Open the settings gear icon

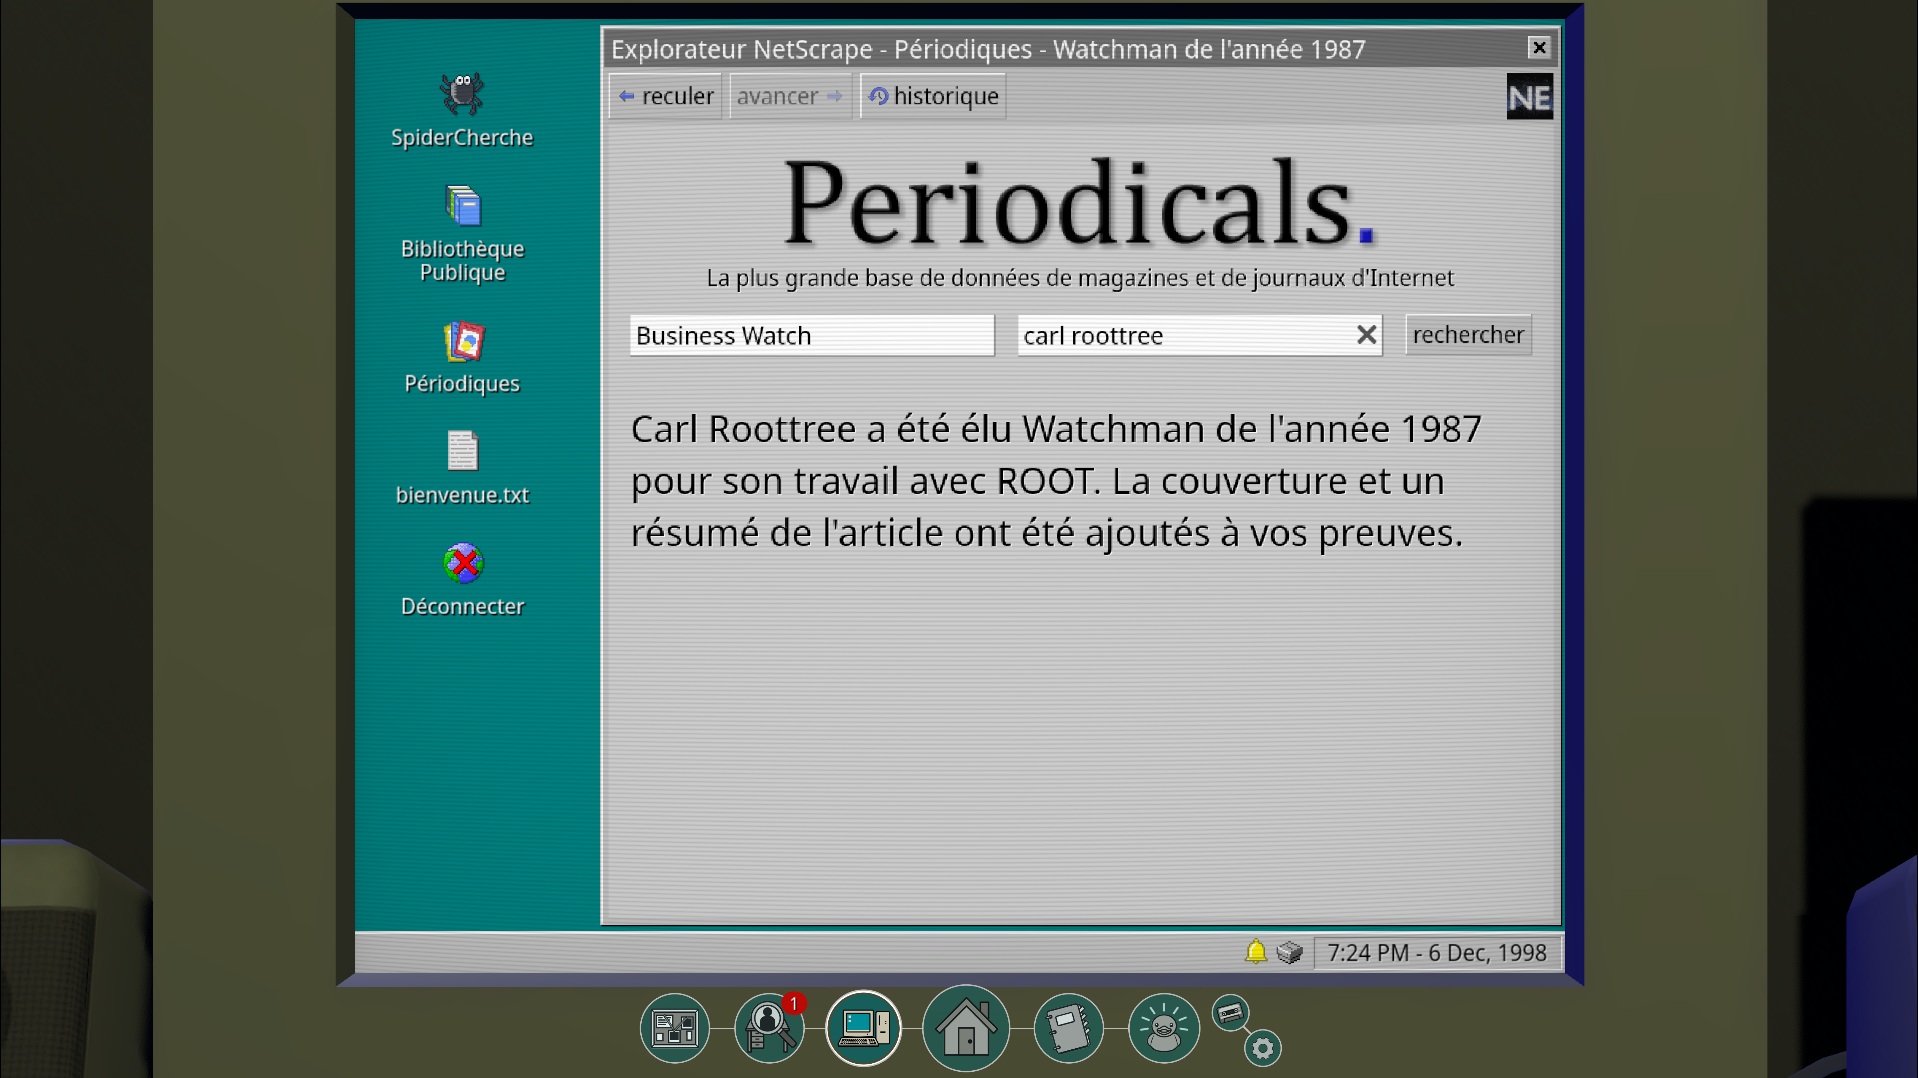[1262, 1048]
